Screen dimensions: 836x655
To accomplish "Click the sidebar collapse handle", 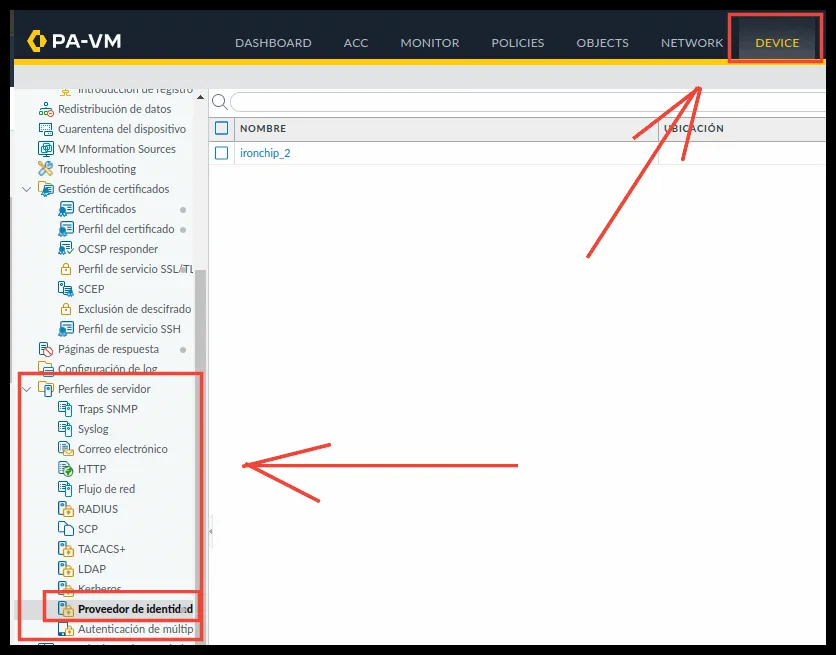I will (211, 531).
